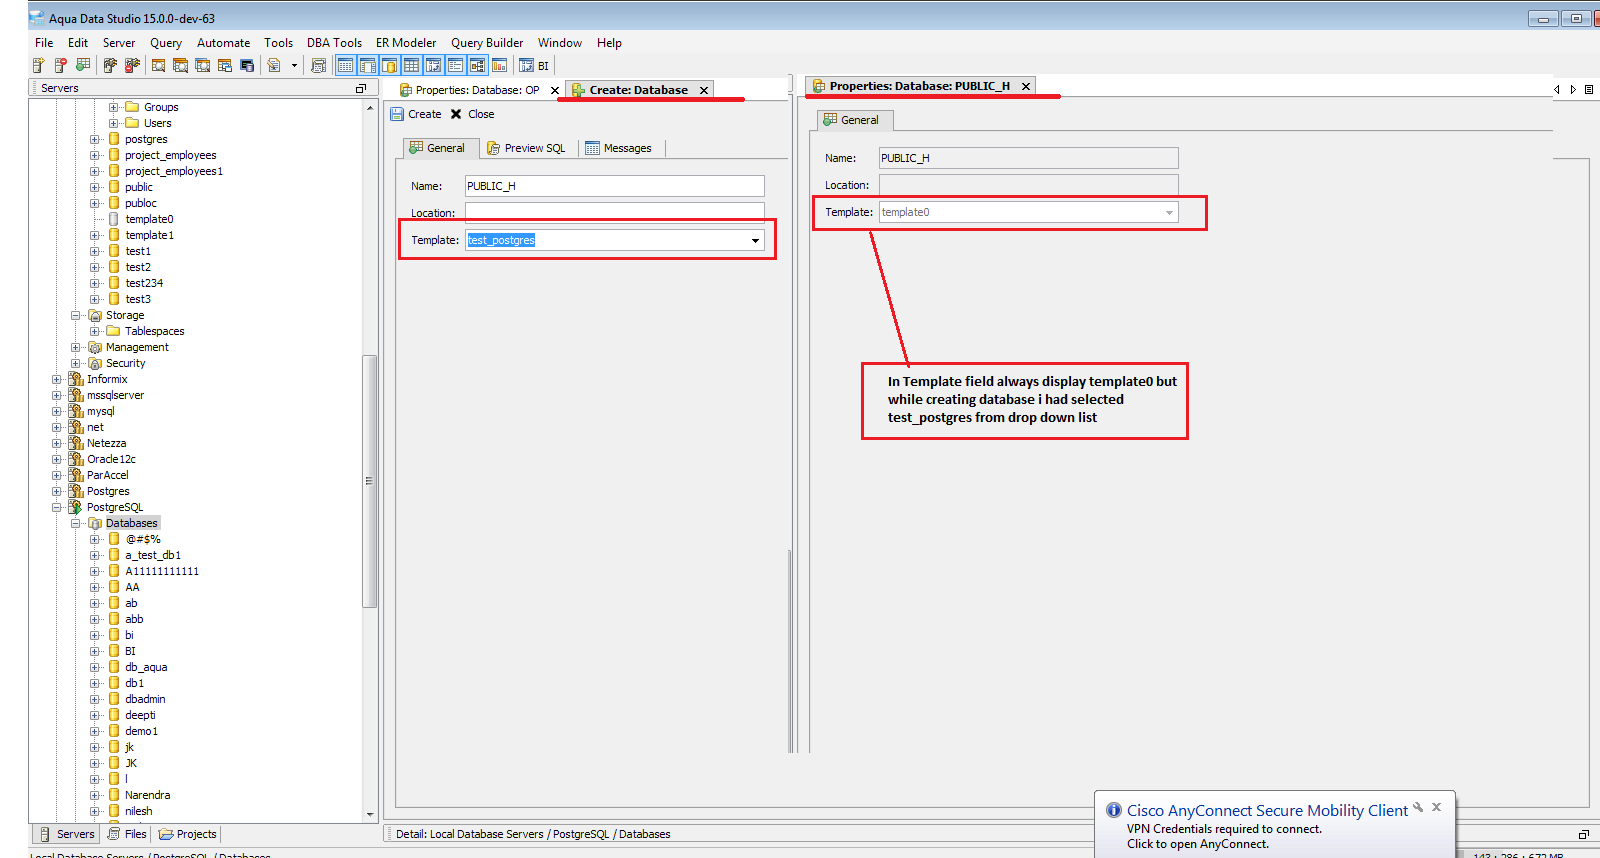Viewport: 1600px width, 858px height.
Task: Open the DBA Tools menu
Action: pos(334,43)
